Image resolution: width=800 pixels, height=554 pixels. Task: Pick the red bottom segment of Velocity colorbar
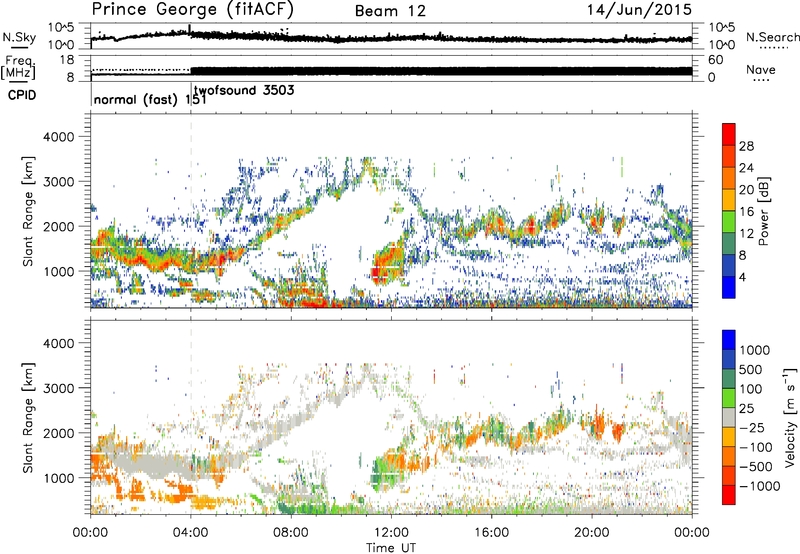pos(729,495)
